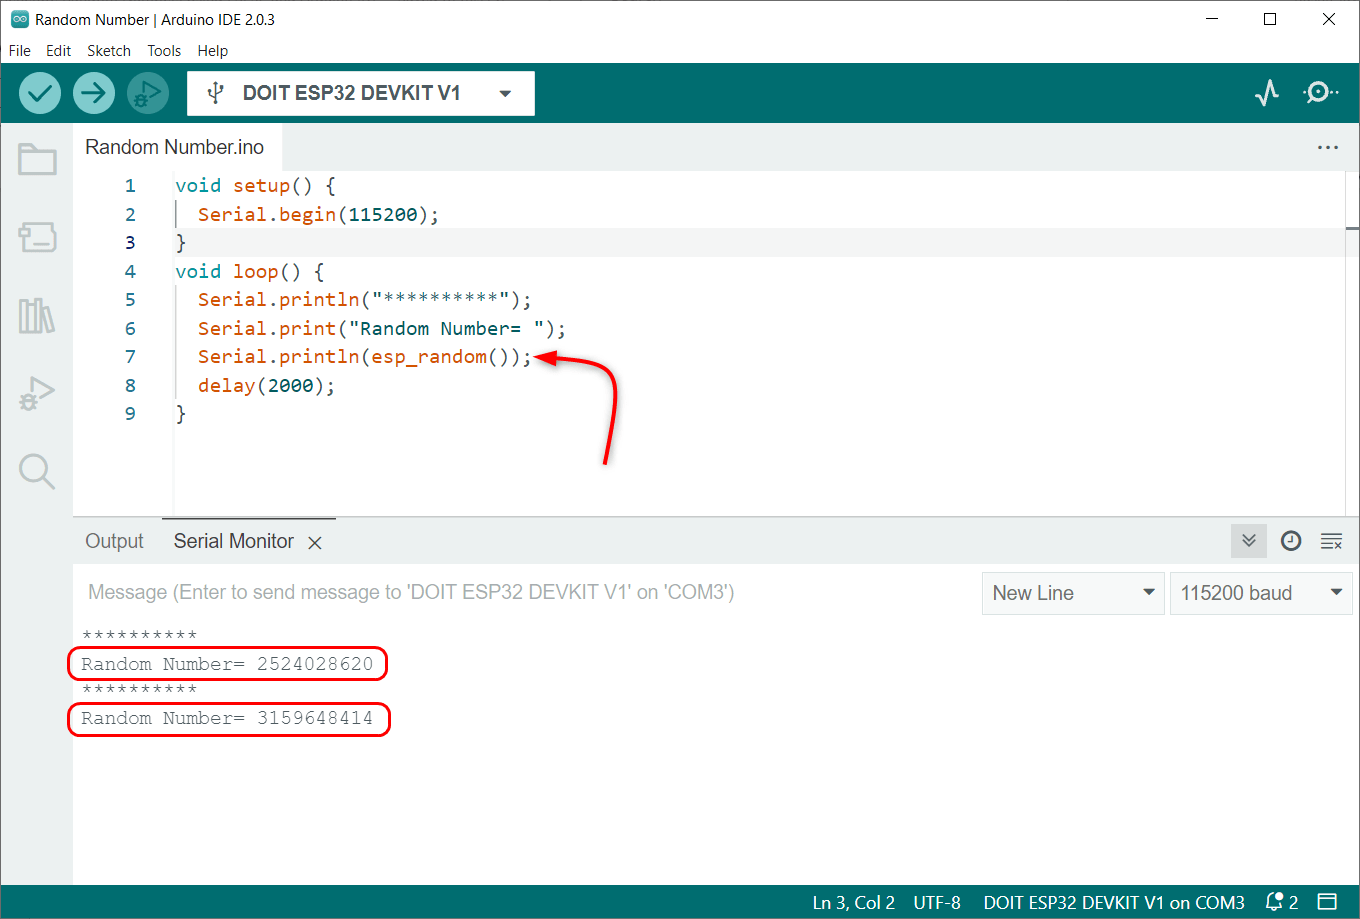Viewport: 1360px width, 919px height.
Task: Switch to the Output tab
Action: pos(114,541)
